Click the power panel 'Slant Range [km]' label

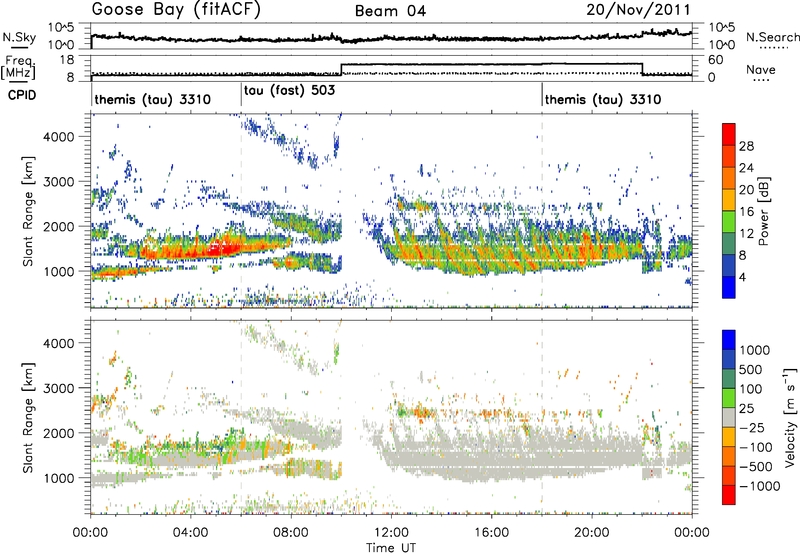pos(28,211)
